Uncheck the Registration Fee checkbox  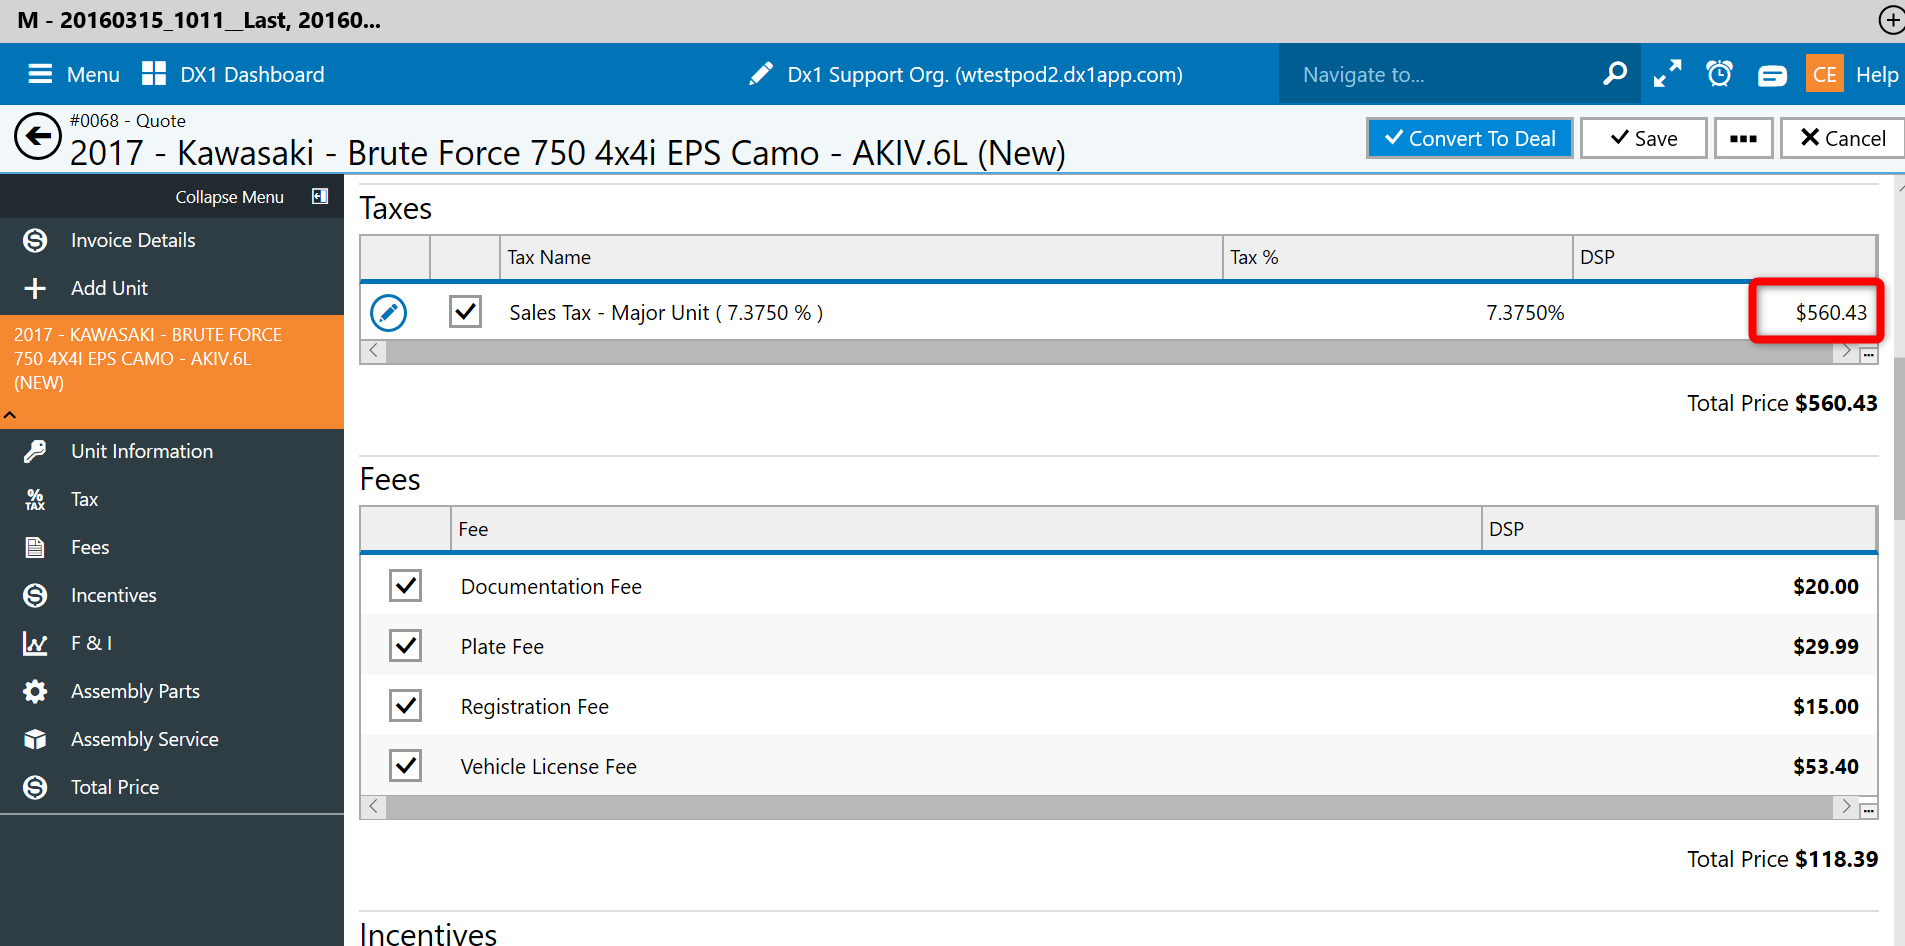(405, 705)
